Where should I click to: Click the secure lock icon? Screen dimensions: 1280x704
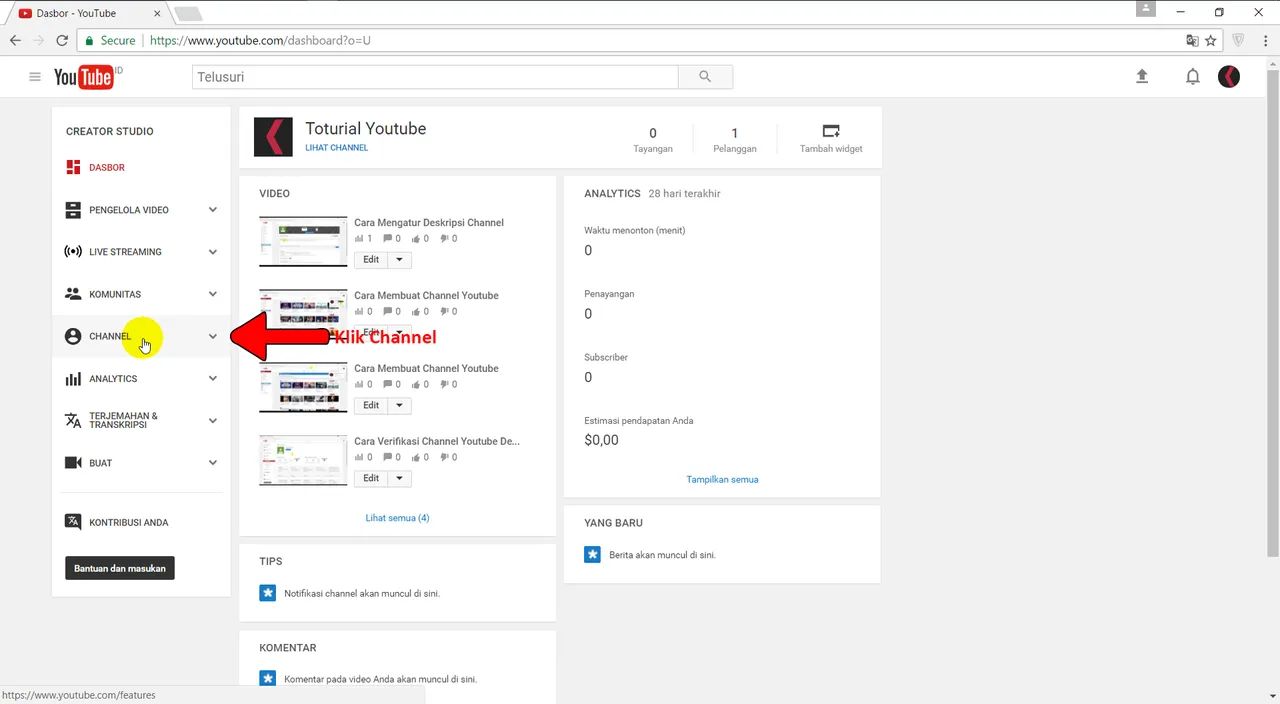tap(89, 41)
